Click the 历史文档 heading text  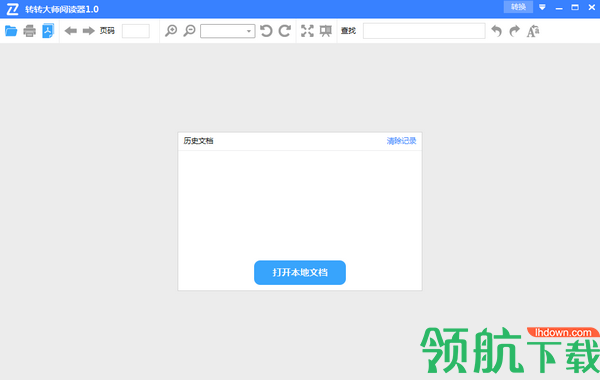click(198, 141)
